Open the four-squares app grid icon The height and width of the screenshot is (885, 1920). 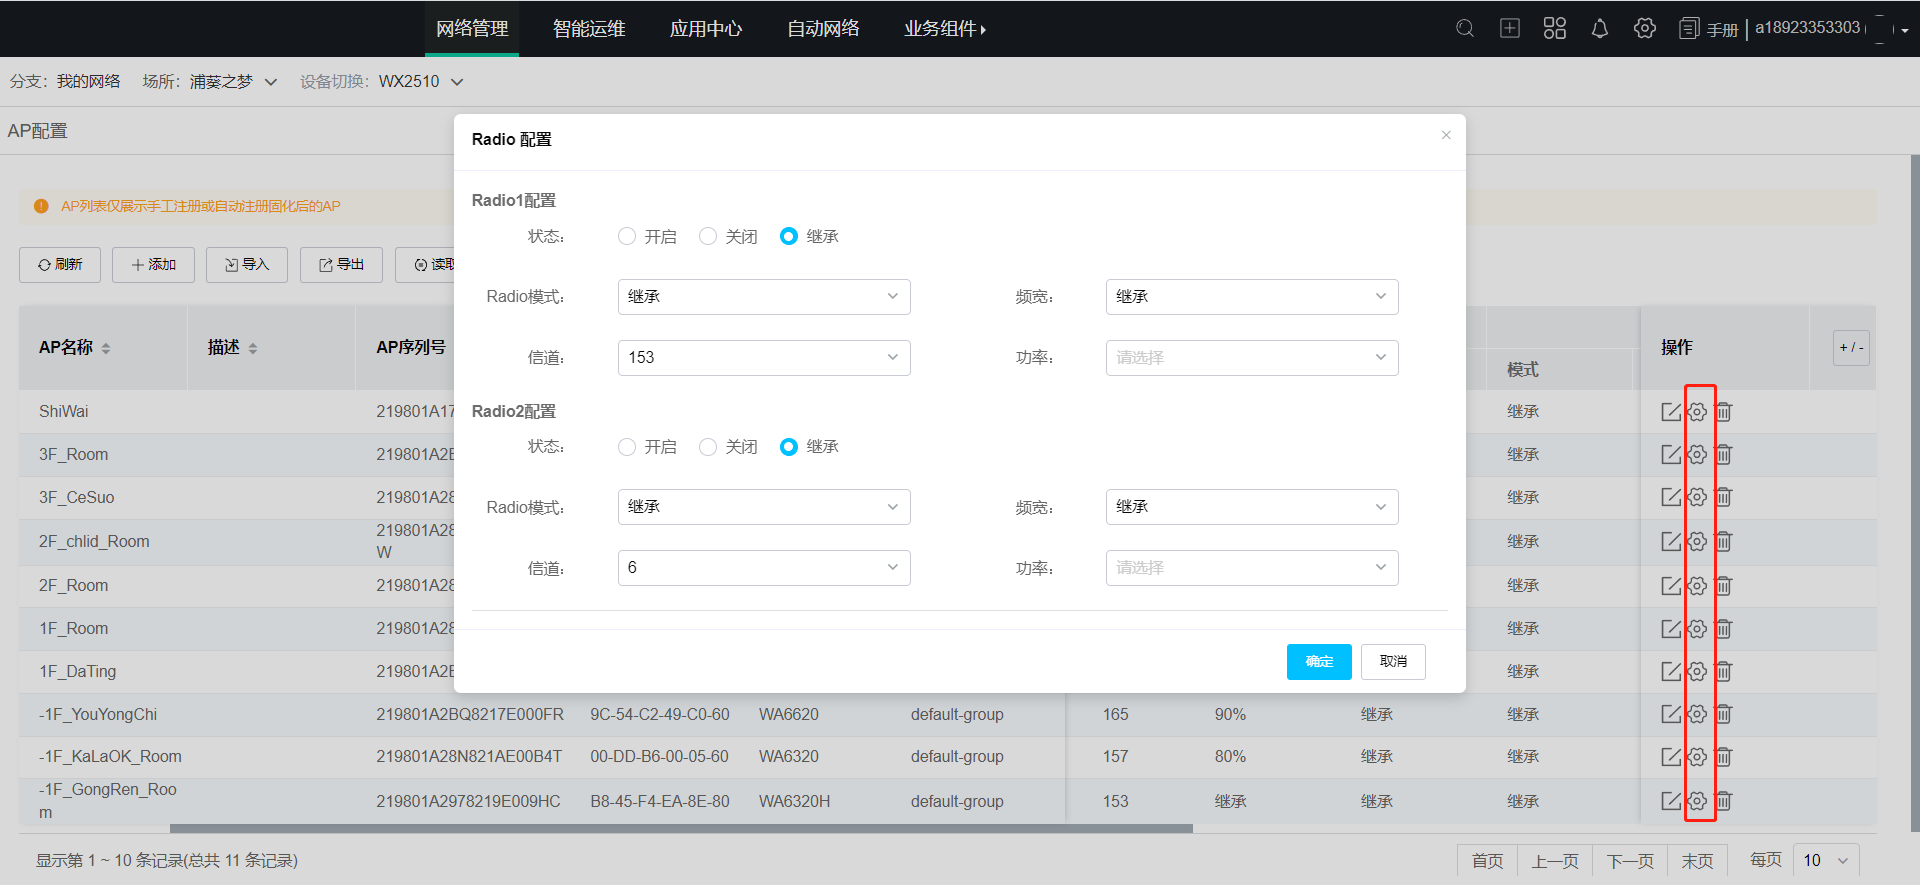[x=1554, y=29]
